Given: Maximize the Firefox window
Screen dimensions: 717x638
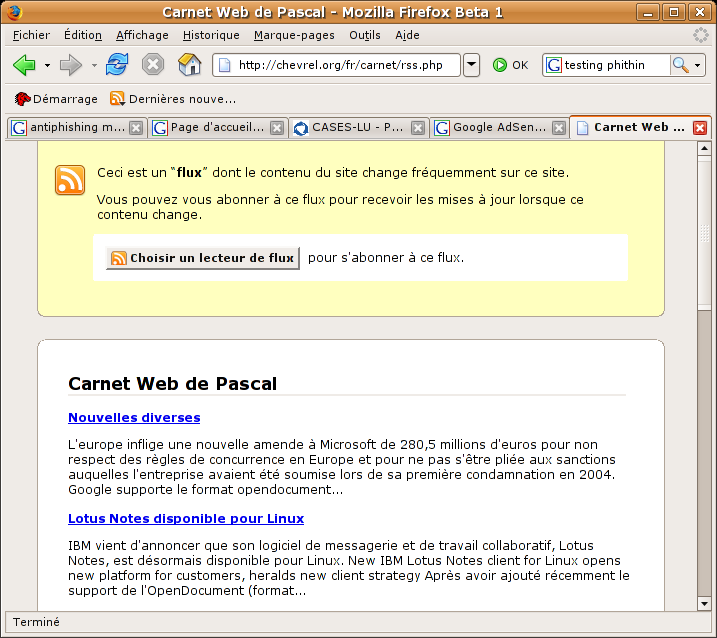Looking at the screenshot, I should (674, 12).
